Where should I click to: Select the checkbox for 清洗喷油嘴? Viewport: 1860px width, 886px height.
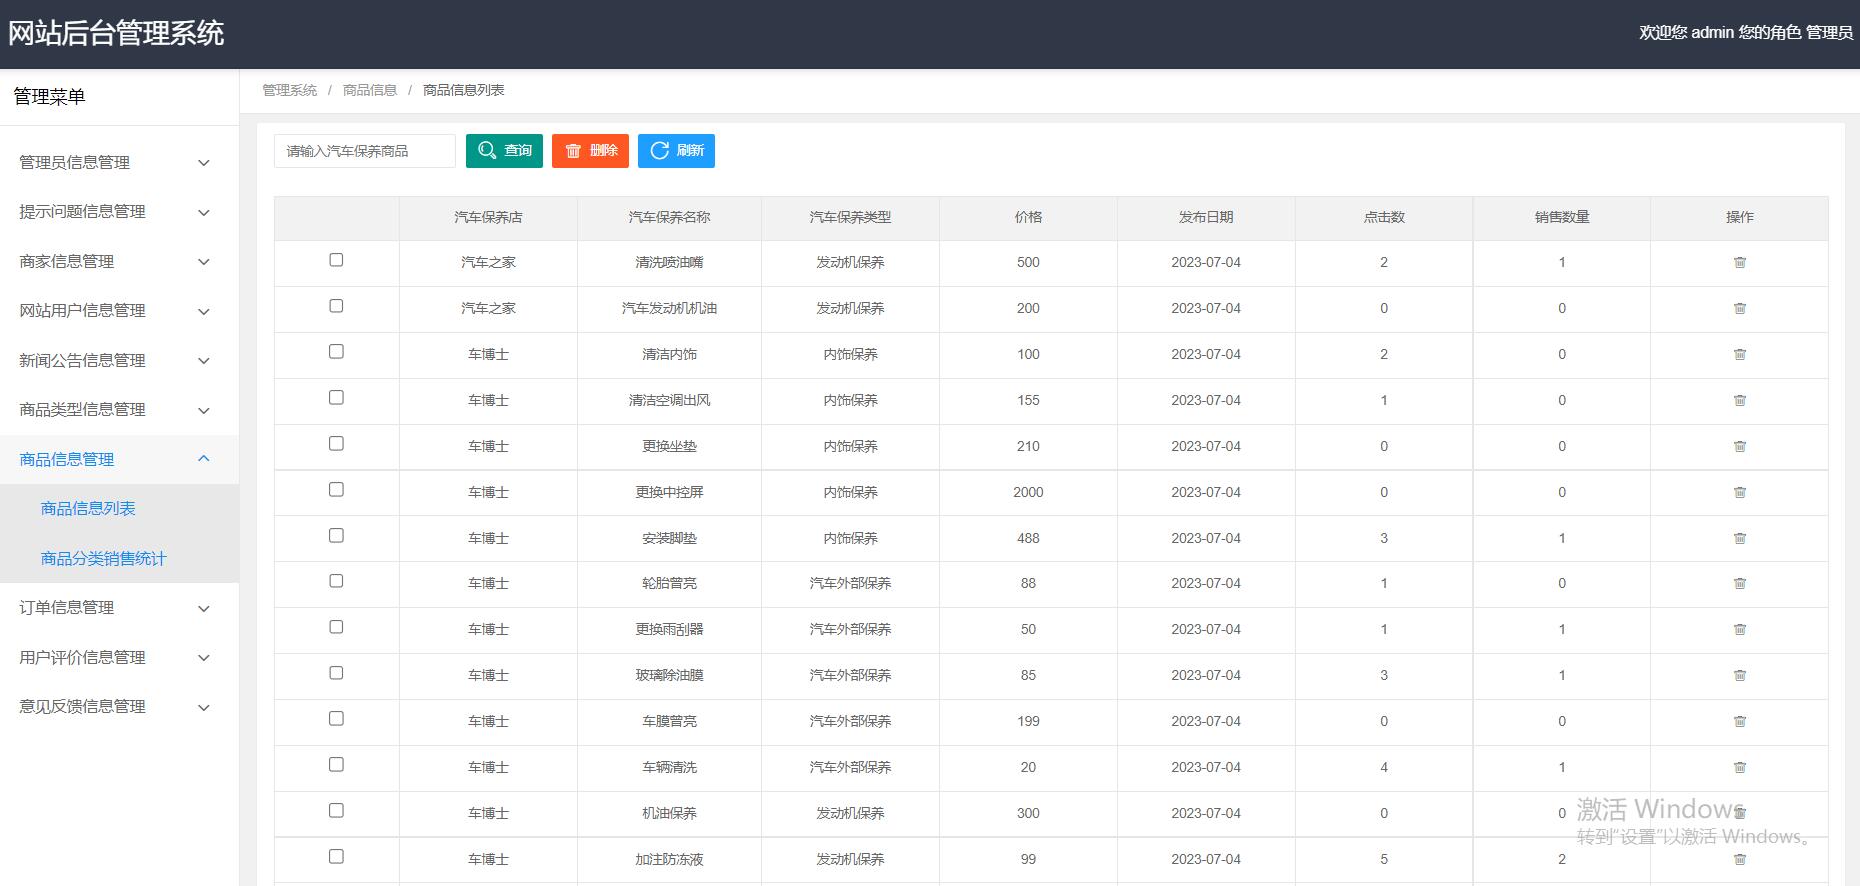pyautogui.click(x=336, y=260)
